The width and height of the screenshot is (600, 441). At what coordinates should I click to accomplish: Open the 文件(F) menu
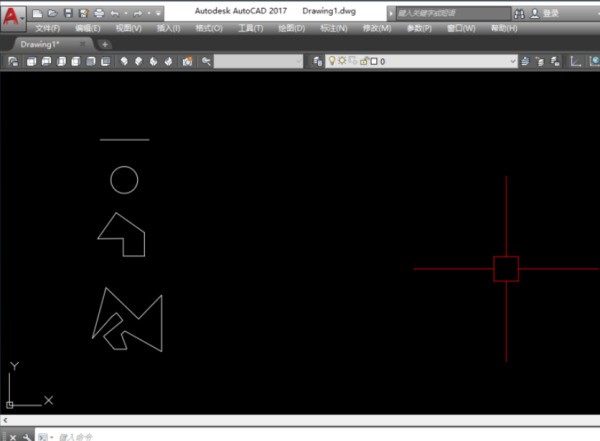coord(48,28)
